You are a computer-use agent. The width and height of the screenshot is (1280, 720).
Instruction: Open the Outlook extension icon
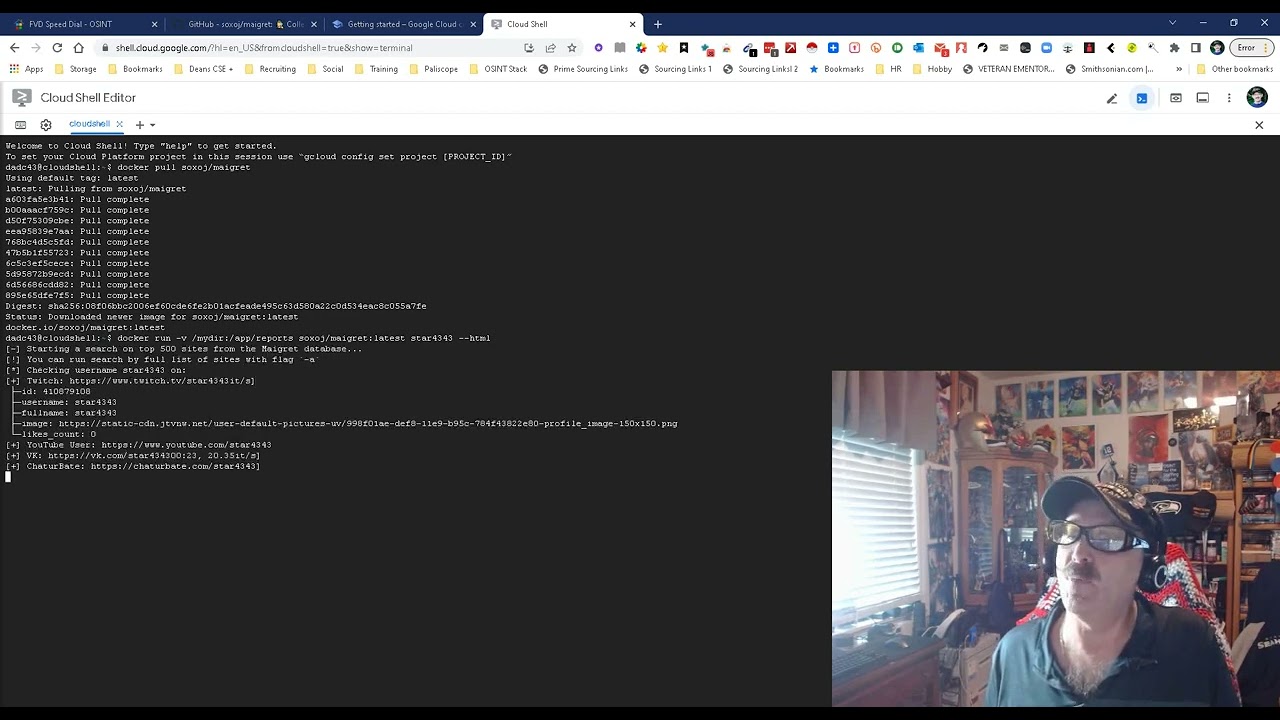click(919, 48)
